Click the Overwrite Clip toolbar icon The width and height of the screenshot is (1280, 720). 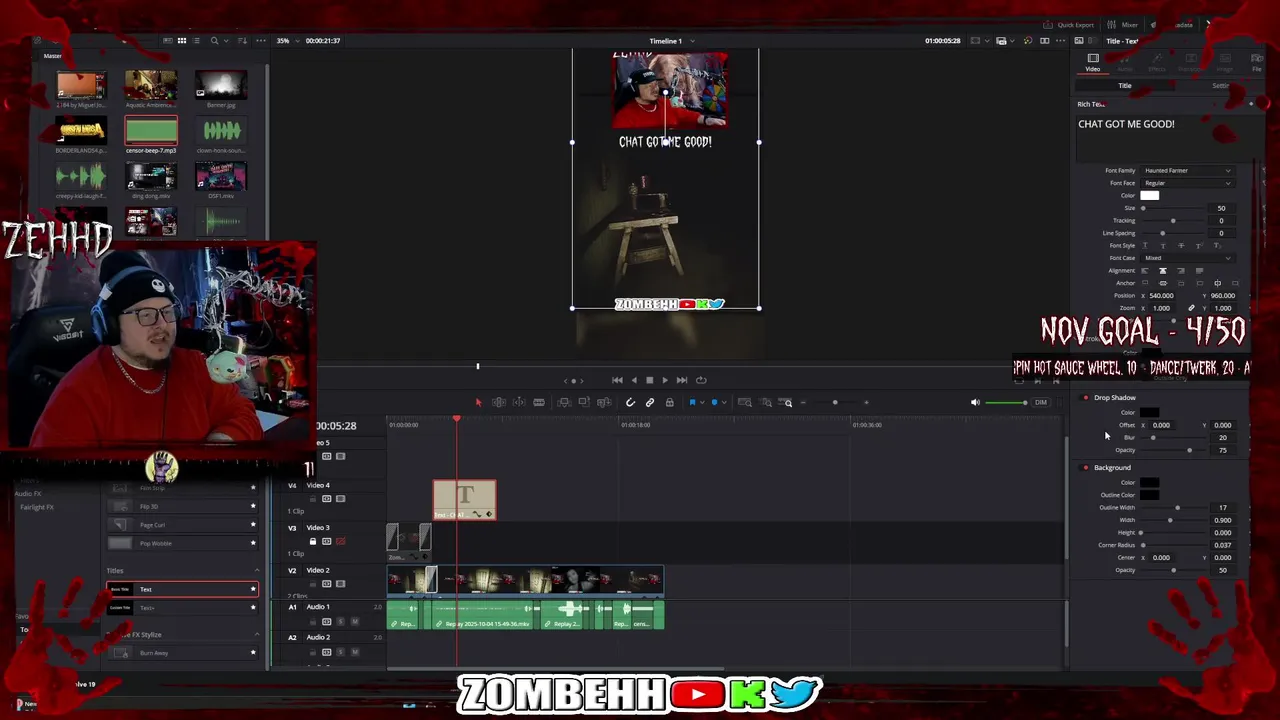pyautogui.click(x=584, y=402)
